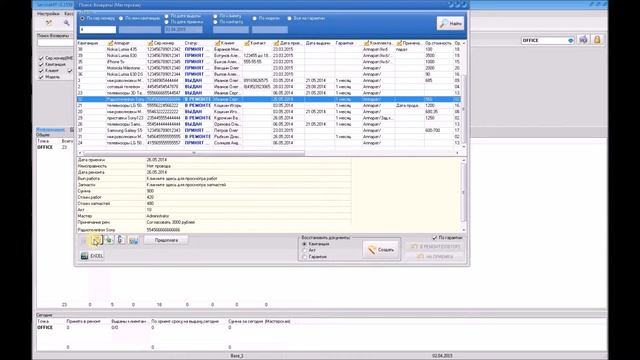Toggle the По модели checkbox
640x360 pixels.
click(255, 18)
